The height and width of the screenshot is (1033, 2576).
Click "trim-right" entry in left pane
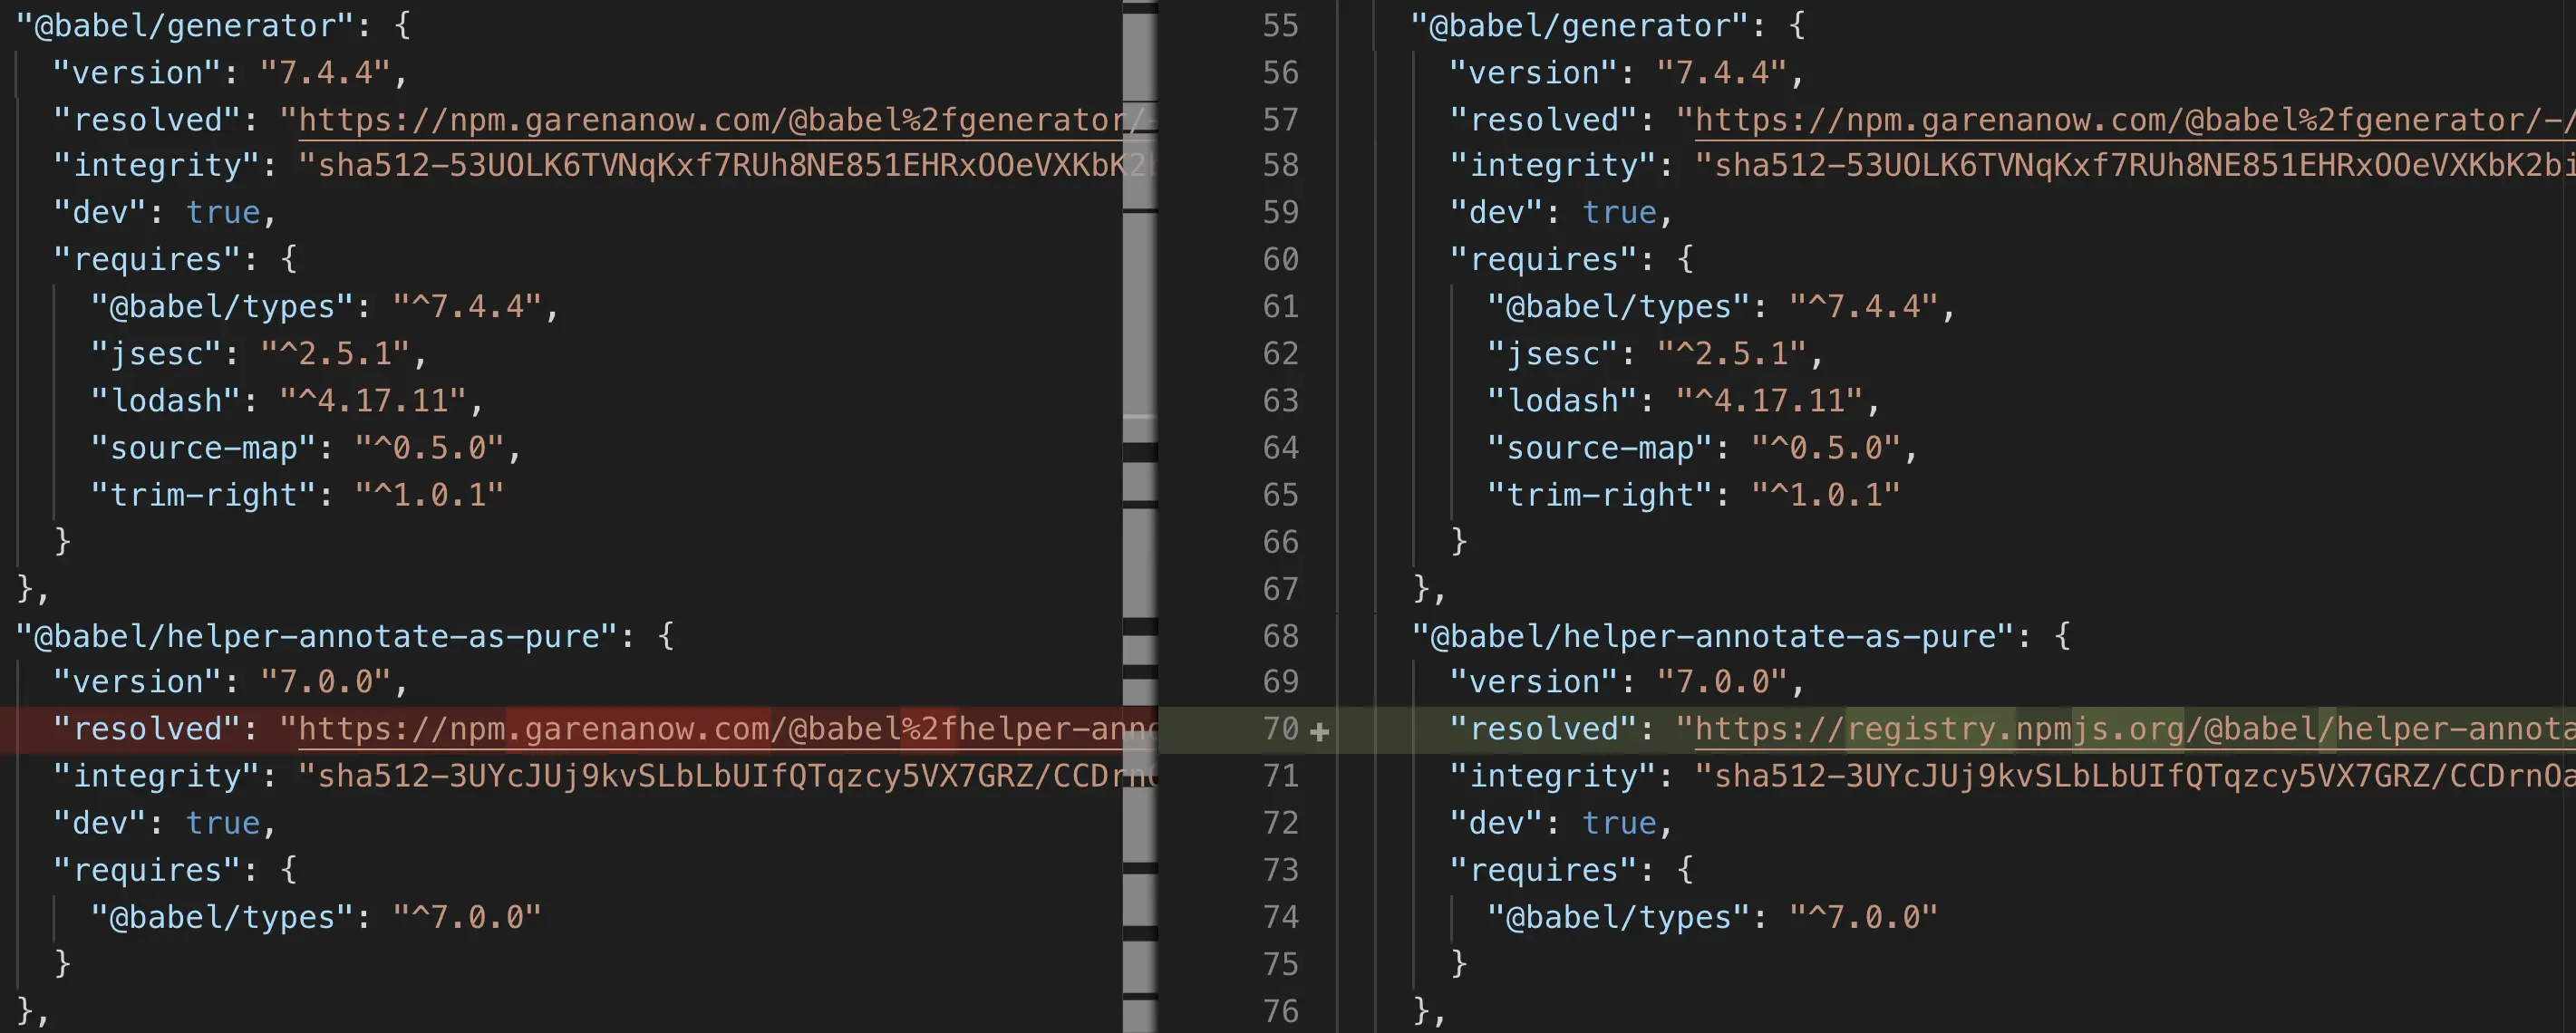point(297,494)
